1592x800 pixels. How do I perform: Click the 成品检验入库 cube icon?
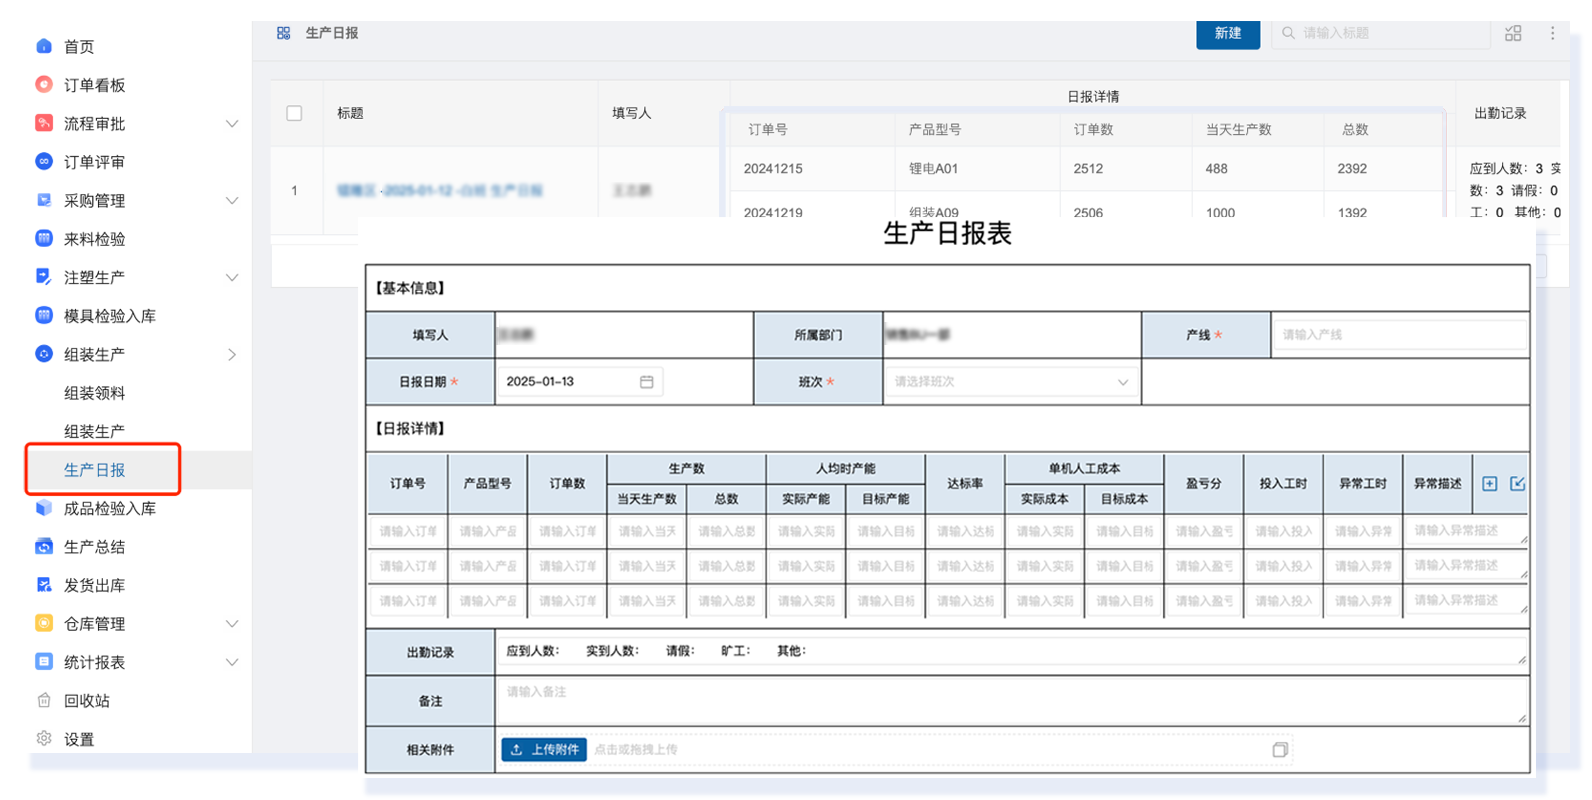click(44, 508)
